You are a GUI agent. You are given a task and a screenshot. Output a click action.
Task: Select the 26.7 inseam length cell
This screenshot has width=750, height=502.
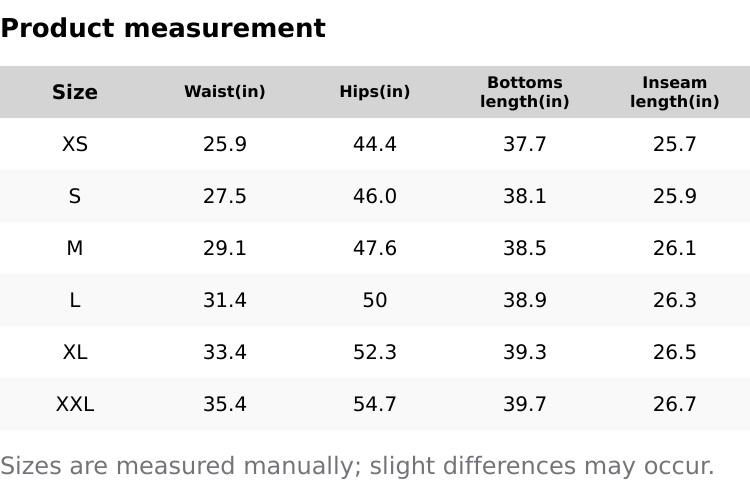point(675,404)
